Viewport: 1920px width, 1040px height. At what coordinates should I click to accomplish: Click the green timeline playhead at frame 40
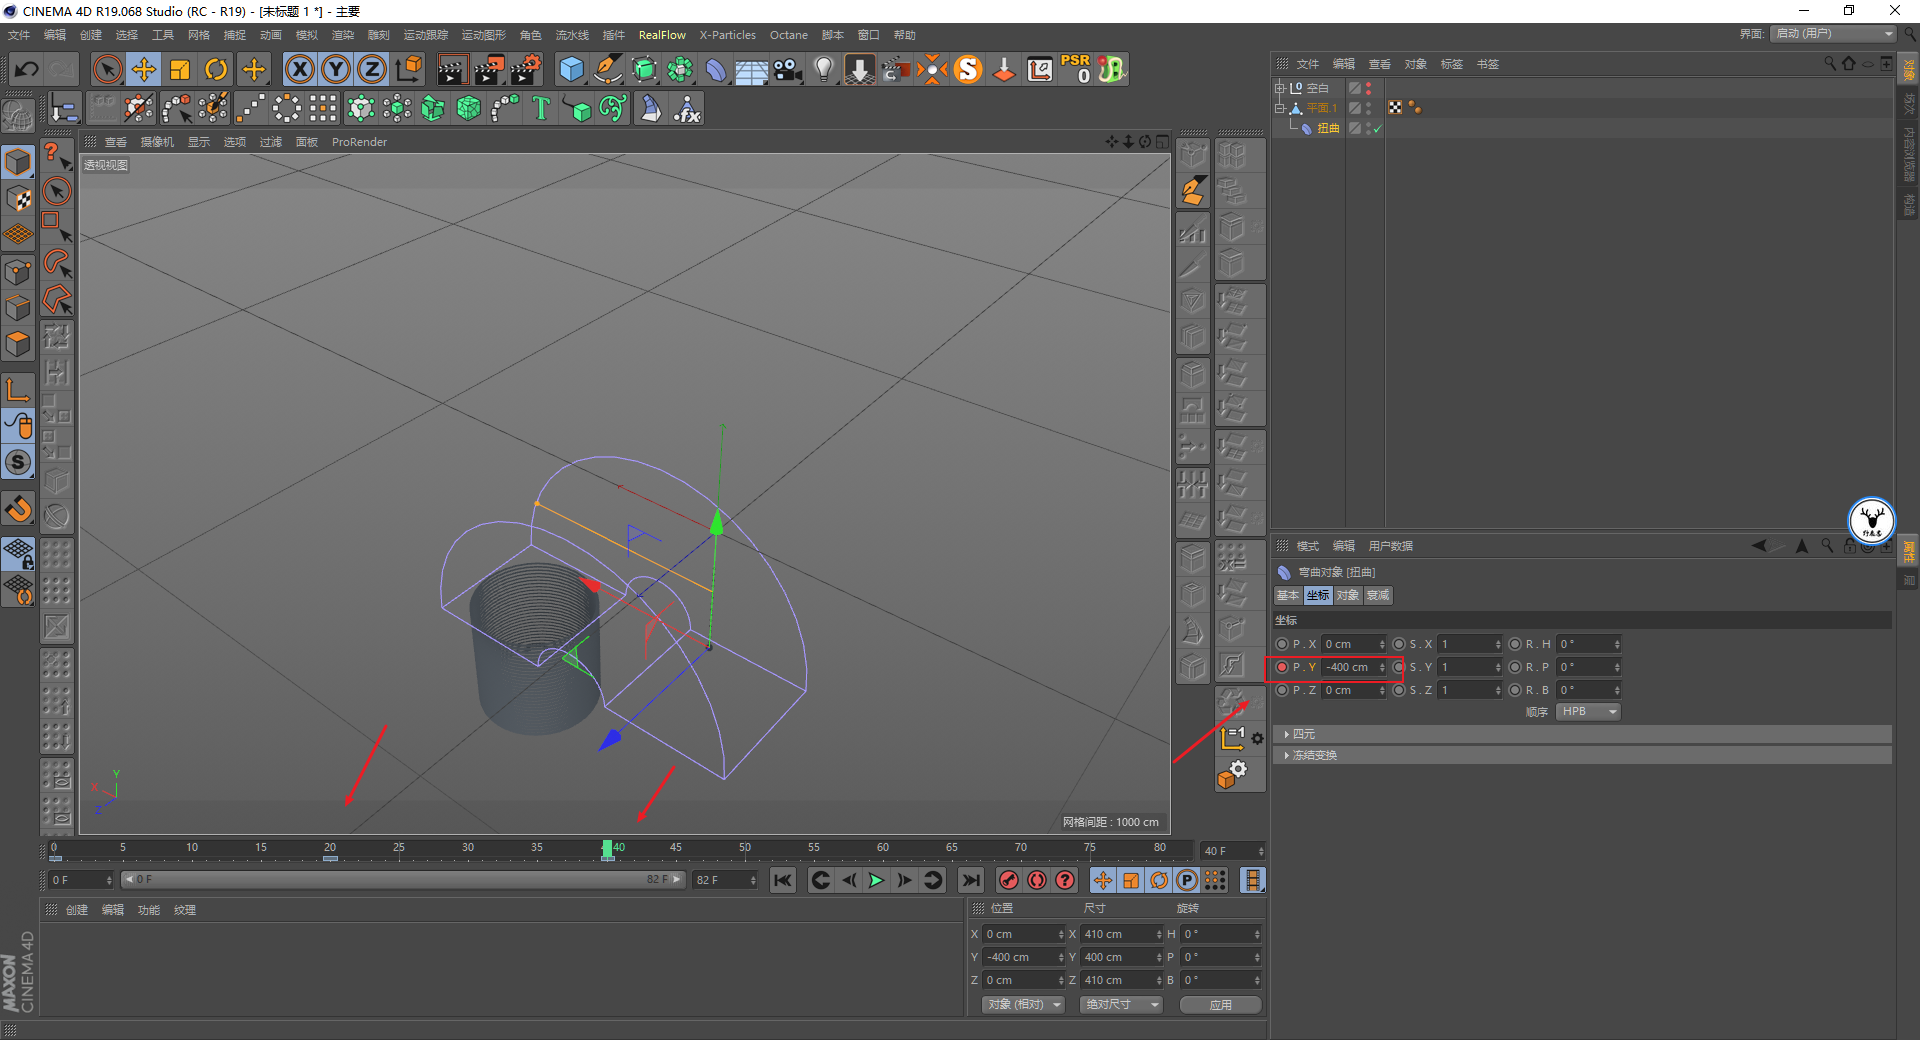coord(607,849)
